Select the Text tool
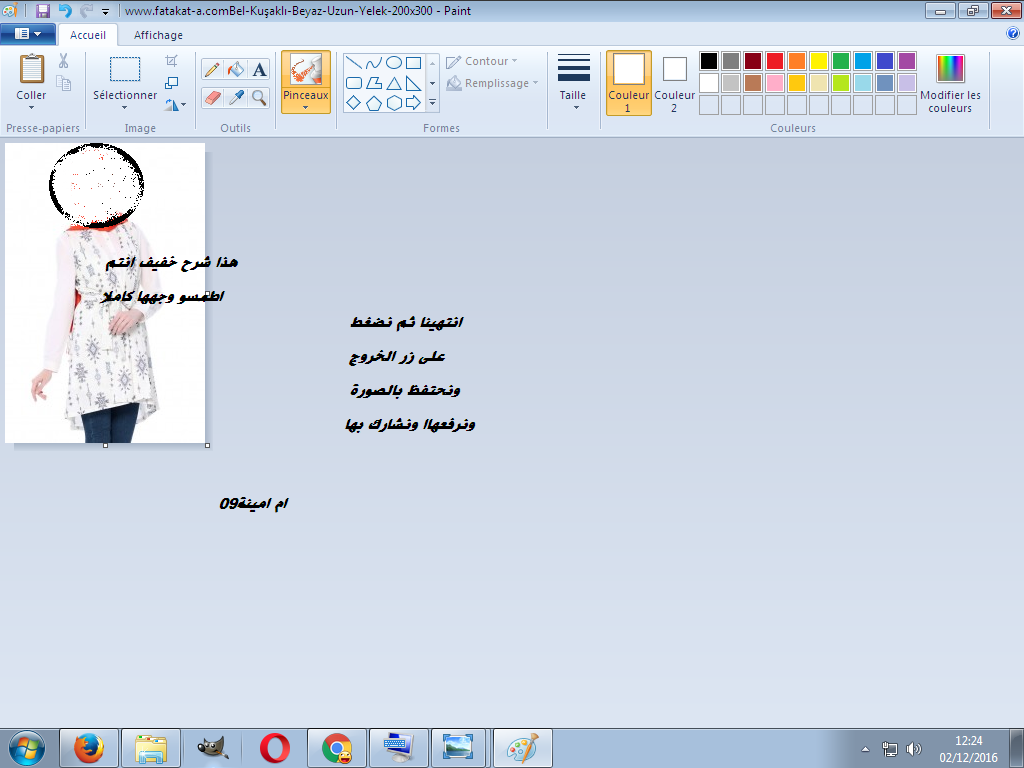This screenshot has height=768, width=1024. click(x=260, y=69)
